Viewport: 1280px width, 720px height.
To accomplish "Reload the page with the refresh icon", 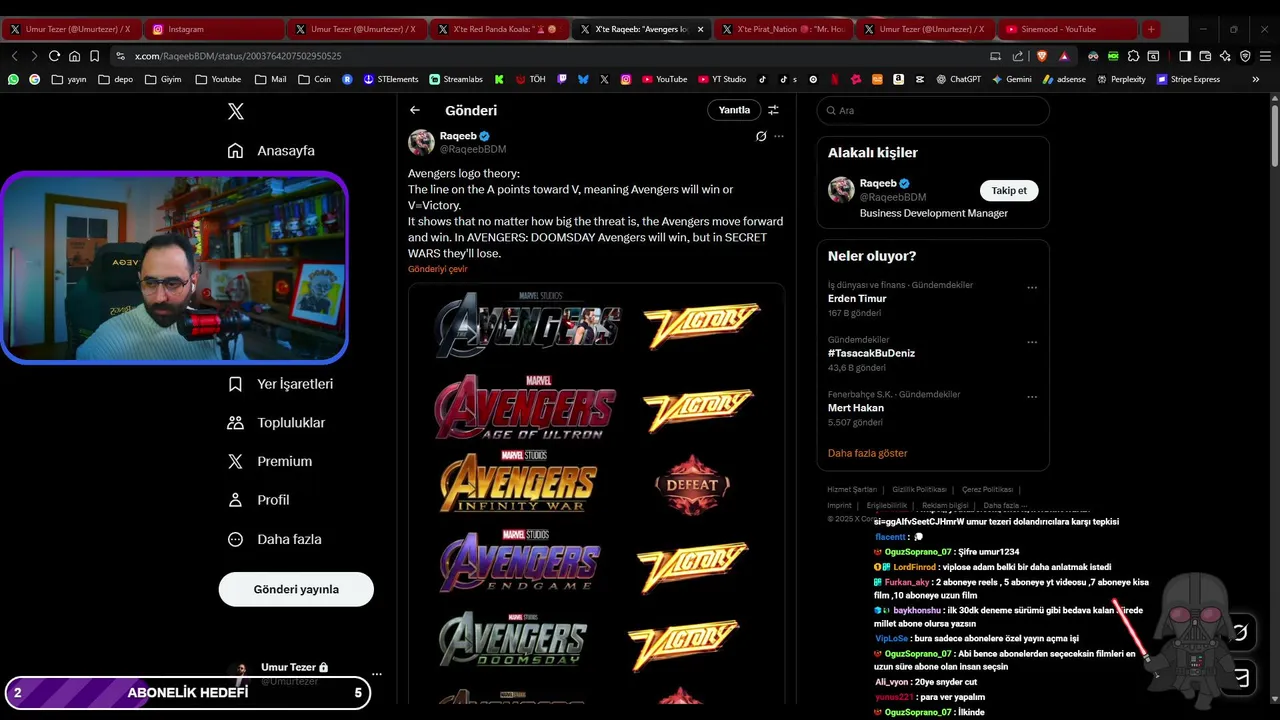I will pos(54,56).
